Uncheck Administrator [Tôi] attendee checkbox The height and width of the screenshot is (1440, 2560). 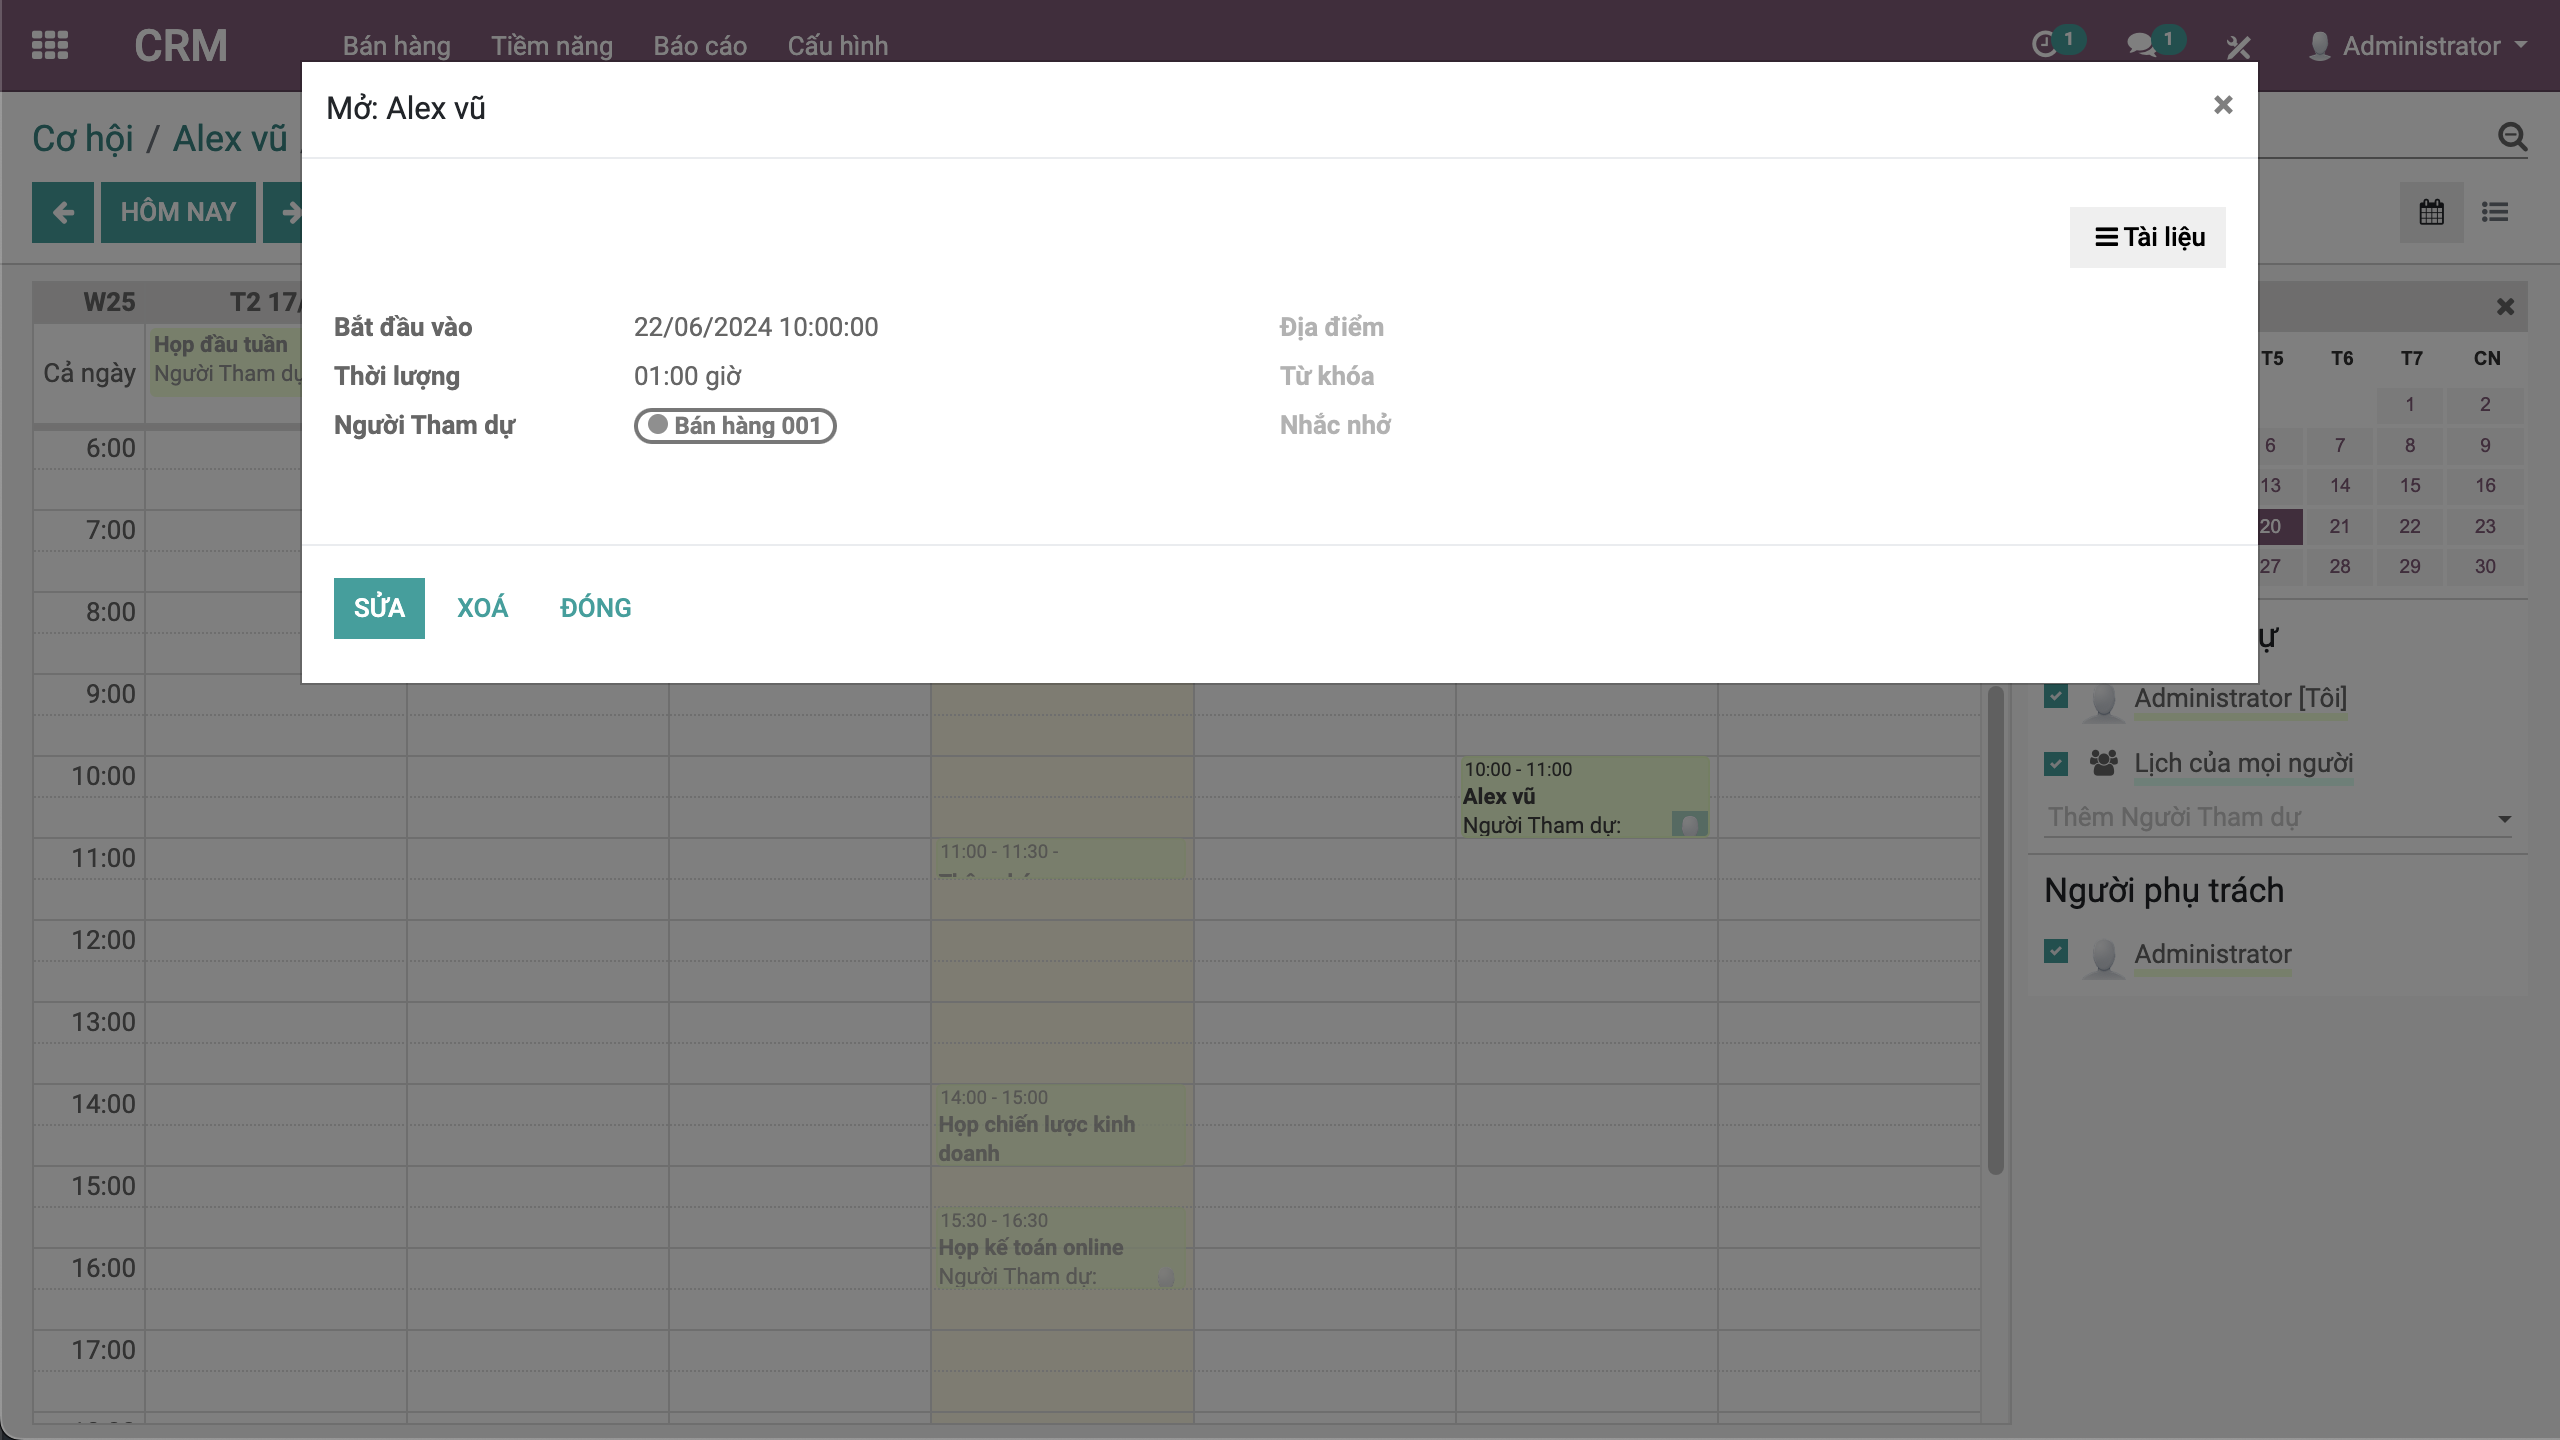coord(2056,697)
